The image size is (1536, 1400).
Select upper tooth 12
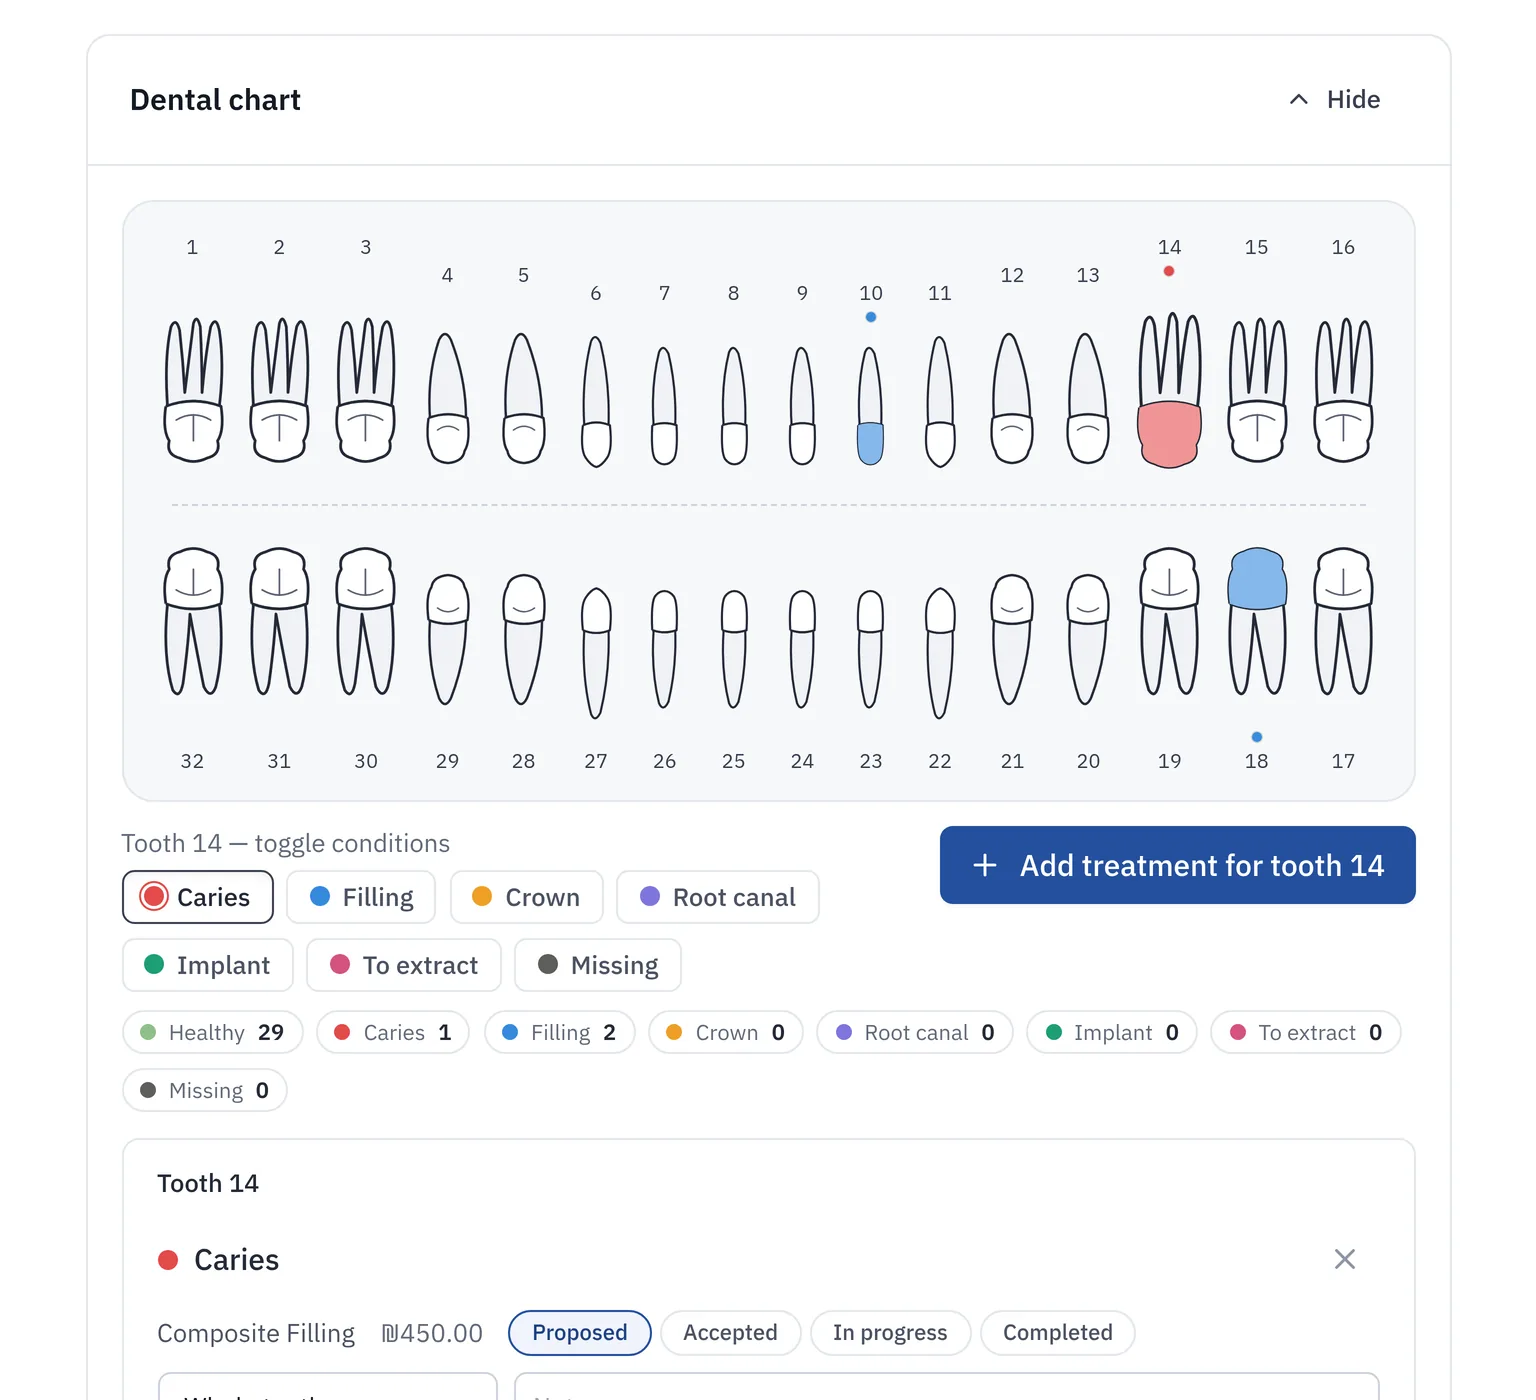[x=1012, y=398]
